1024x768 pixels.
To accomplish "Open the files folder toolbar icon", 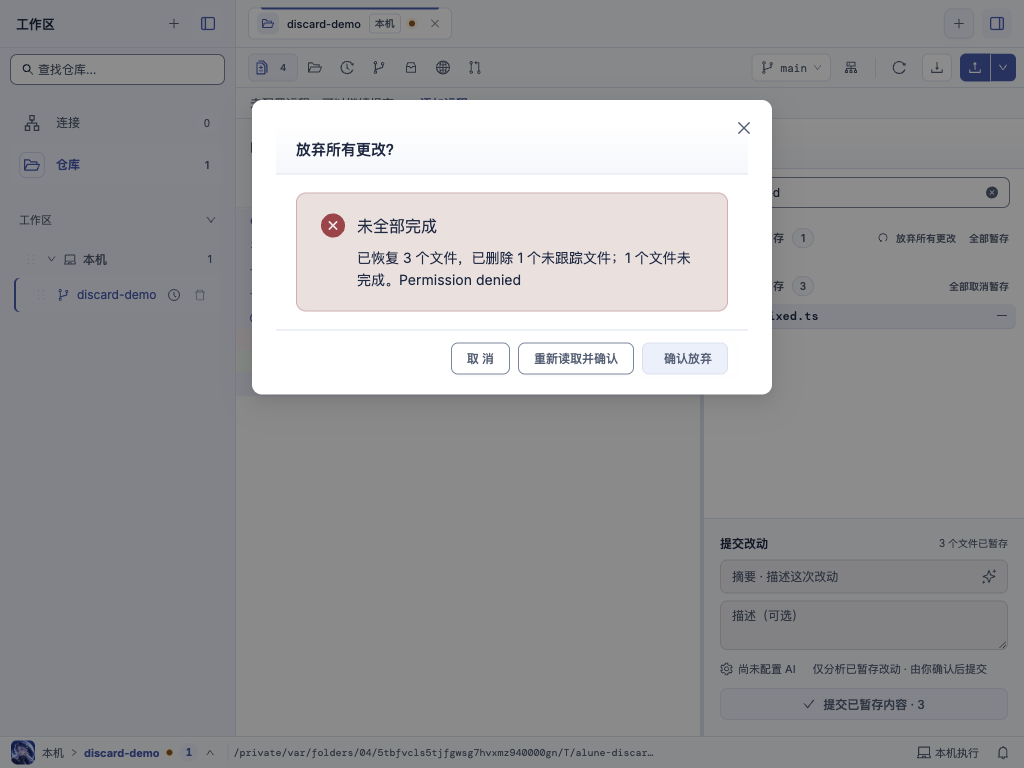I will click(315, 67).
